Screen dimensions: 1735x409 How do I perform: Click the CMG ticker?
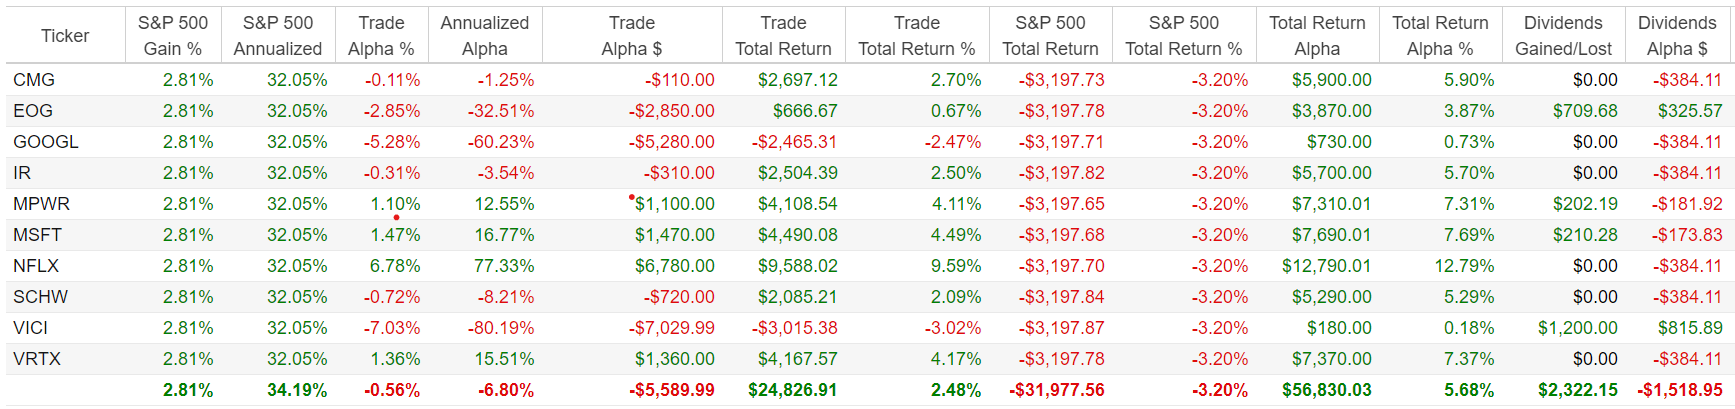(34, 80)
